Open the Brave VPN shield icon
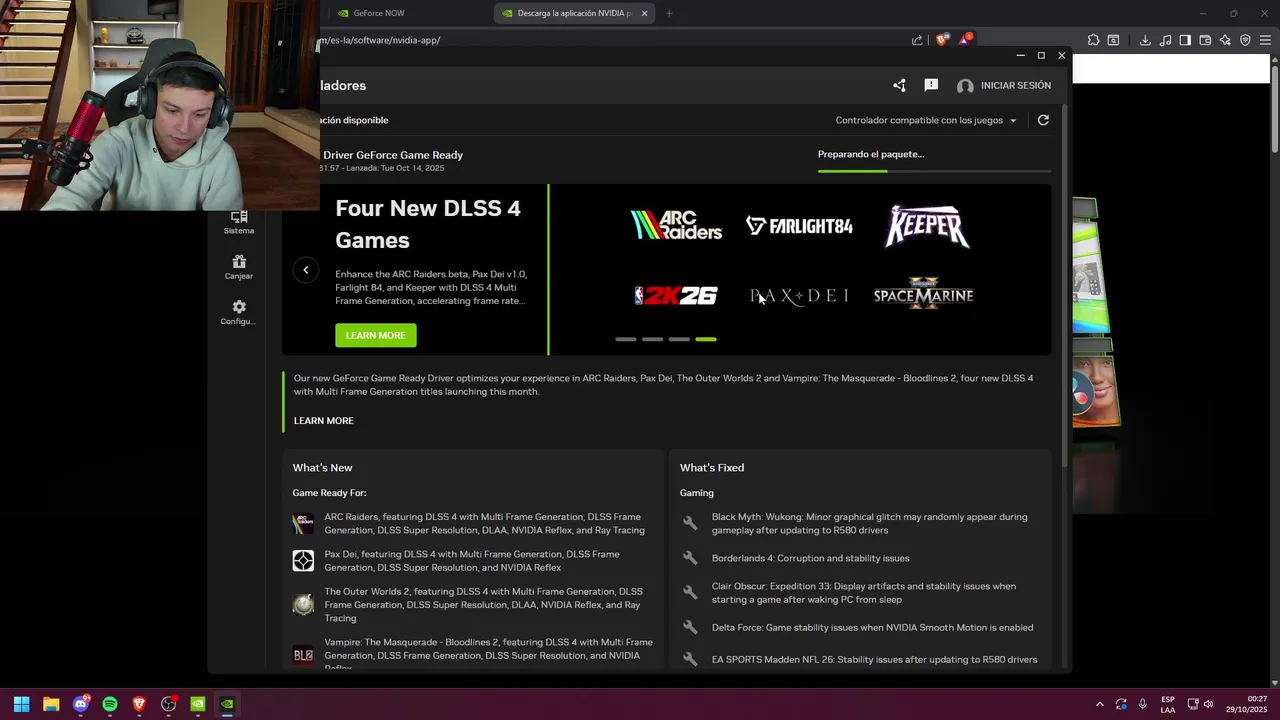Image resolution: width=1280 pixels, height=720 pixels. [x=1245, y=40]
